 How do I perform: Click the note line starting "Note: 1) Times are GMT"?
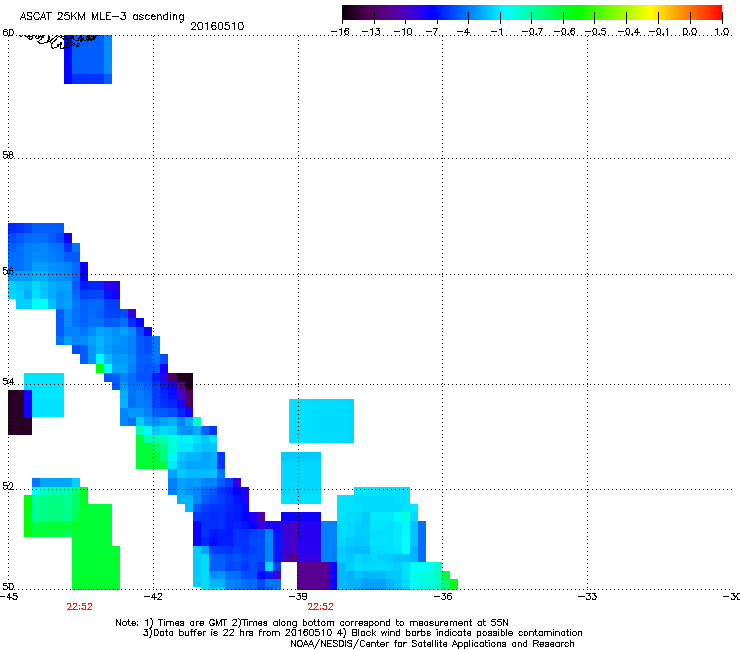(x=312, y=623)
